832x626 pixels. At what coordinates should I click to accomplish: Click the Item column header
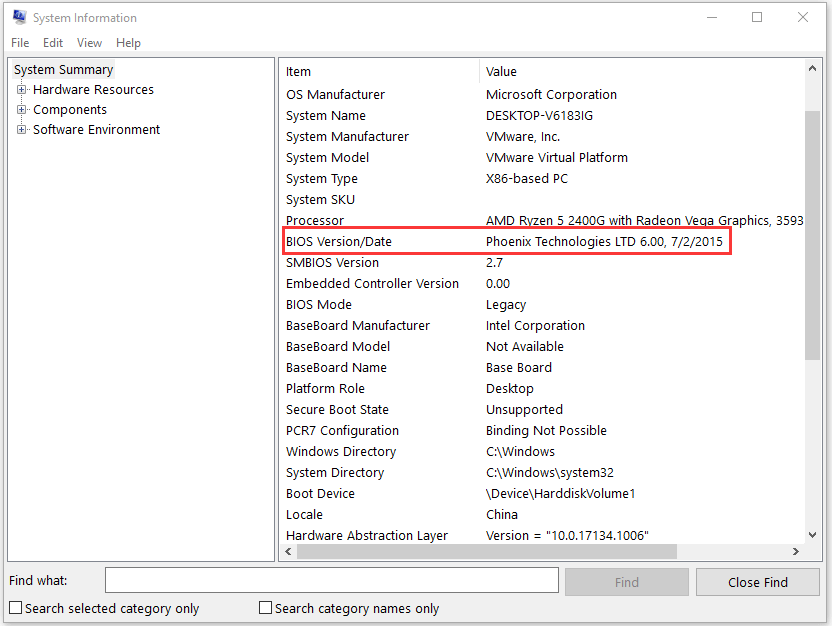[380, 72]
